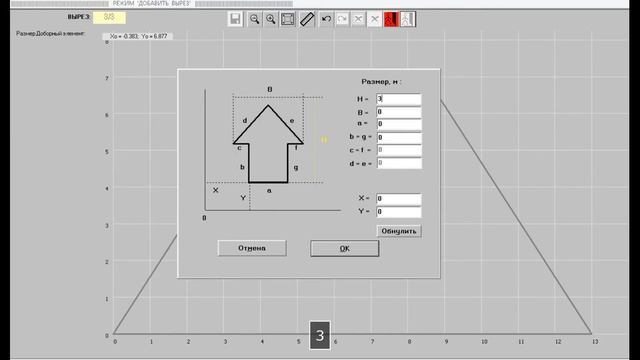Zoom in with the plus magnifier
This screenshot has height=360, width=640.
point(271,19)
